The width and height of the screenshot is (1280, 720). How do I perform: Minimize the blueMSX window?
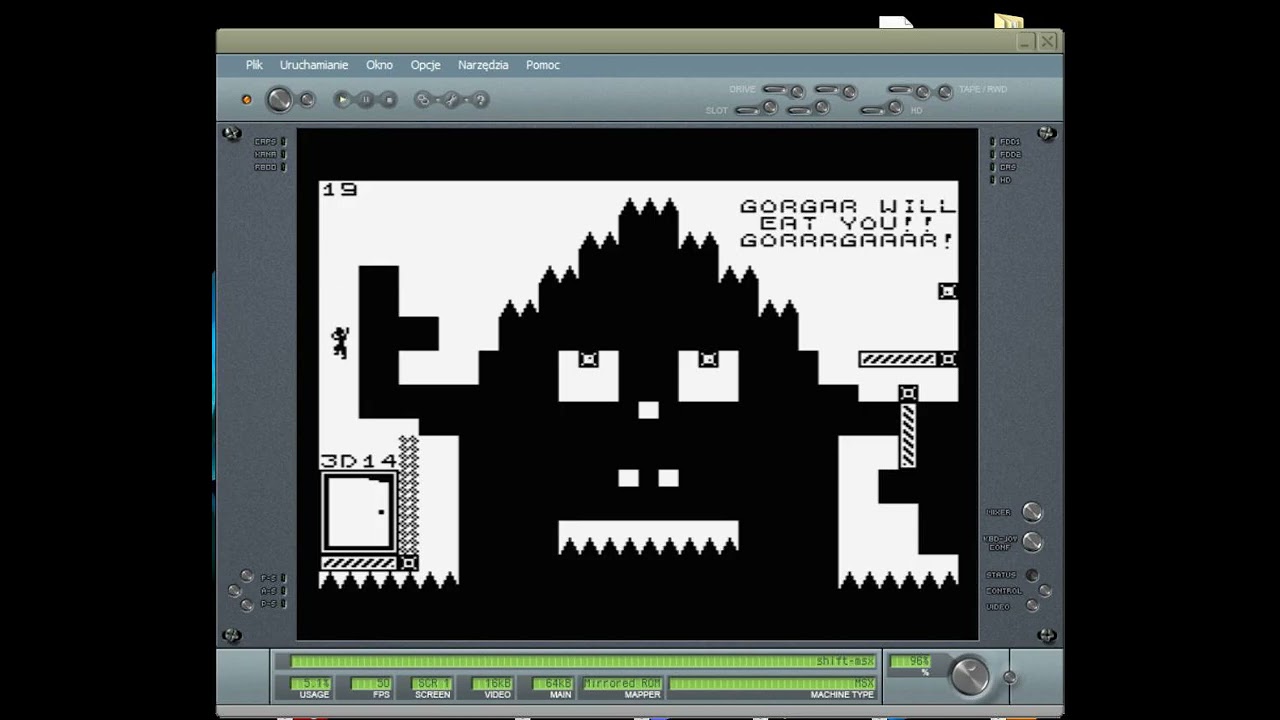(x=1025, y=42)
